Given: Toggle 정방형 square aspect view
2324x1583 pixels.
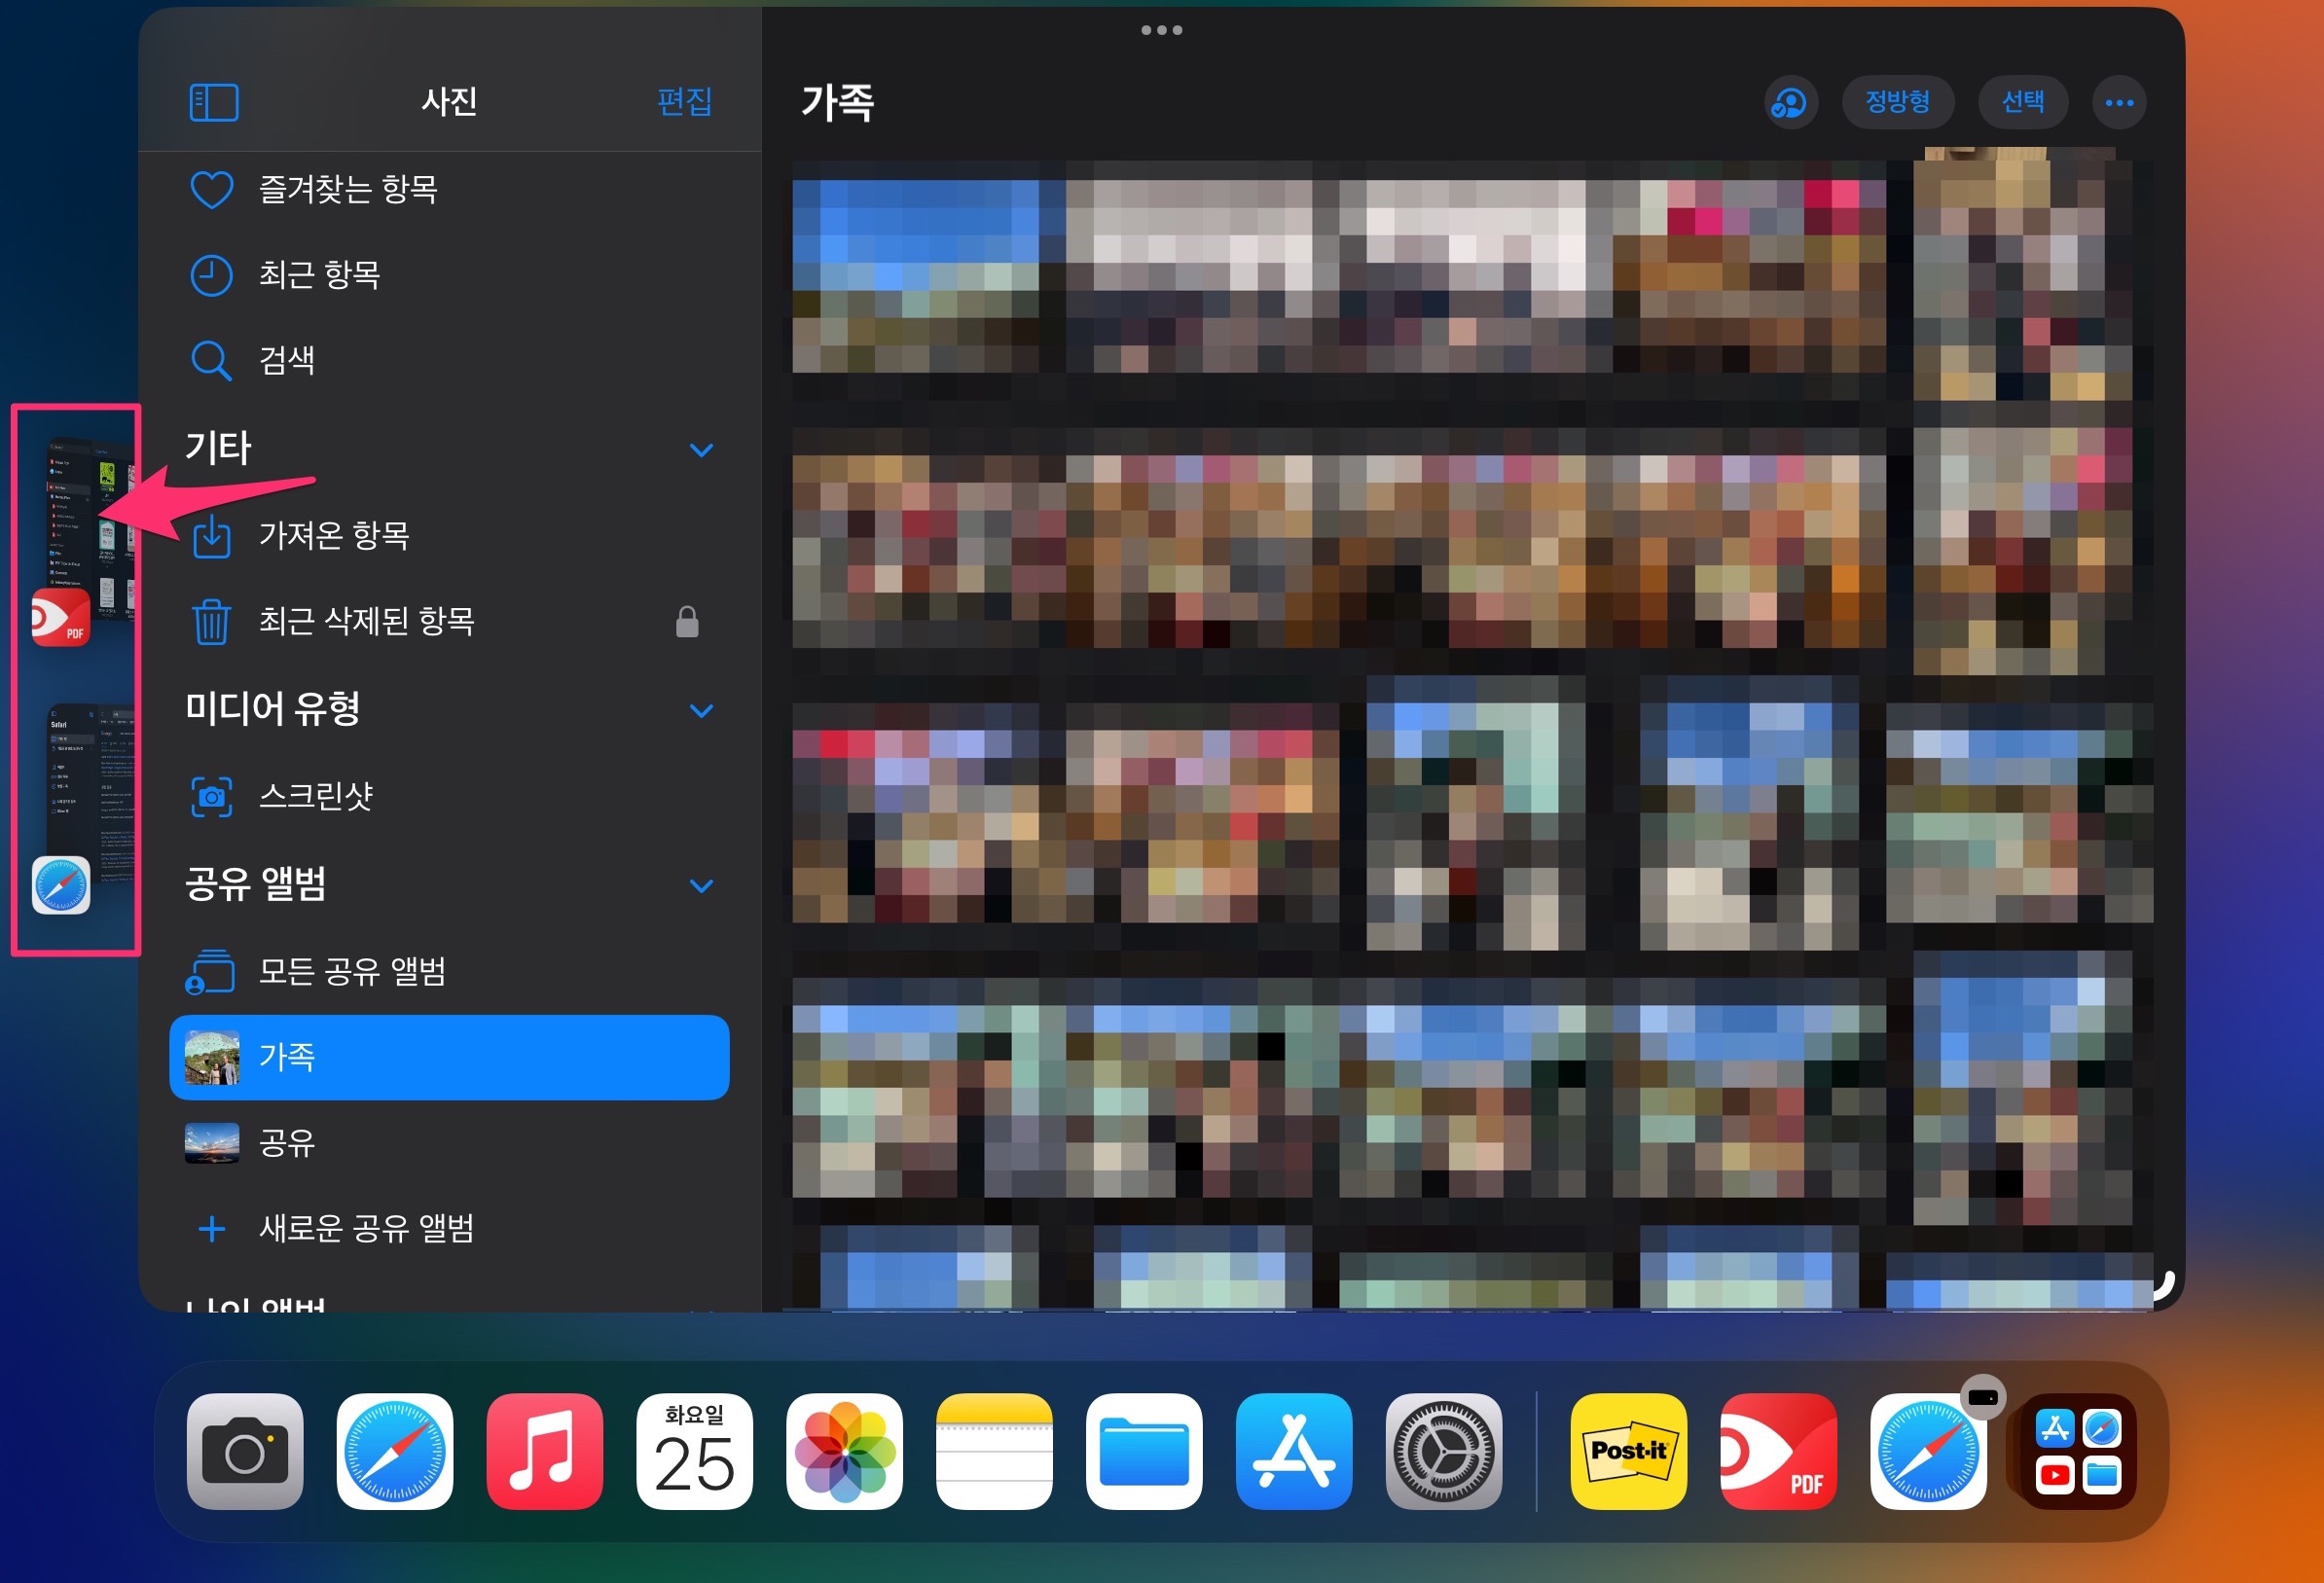Looking at the screenshot, I should [x=1897, y=102].
